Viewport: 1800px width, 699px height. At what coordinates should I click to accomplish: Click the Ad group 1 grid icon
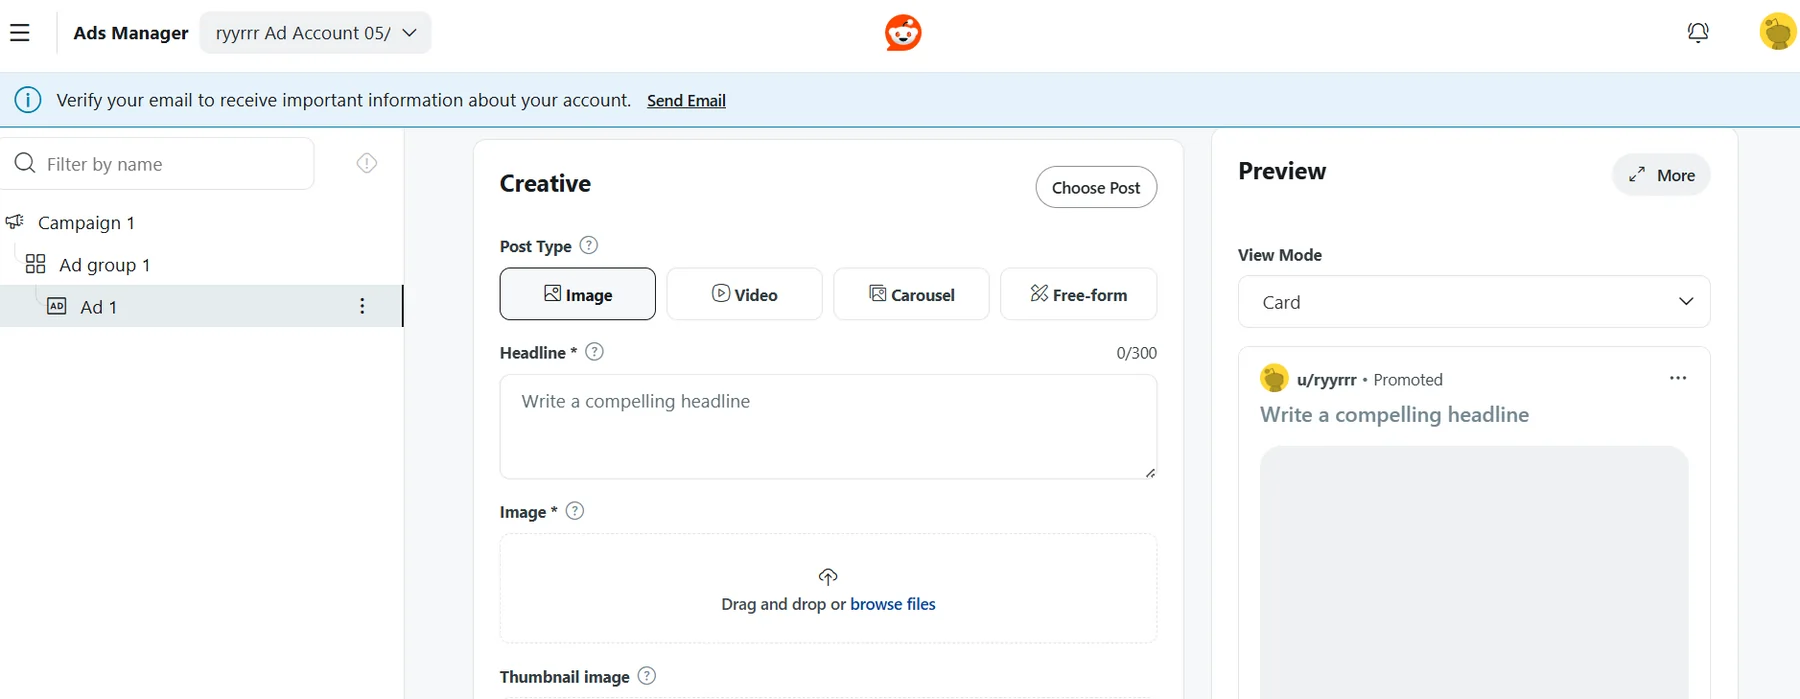click(35, 264)
